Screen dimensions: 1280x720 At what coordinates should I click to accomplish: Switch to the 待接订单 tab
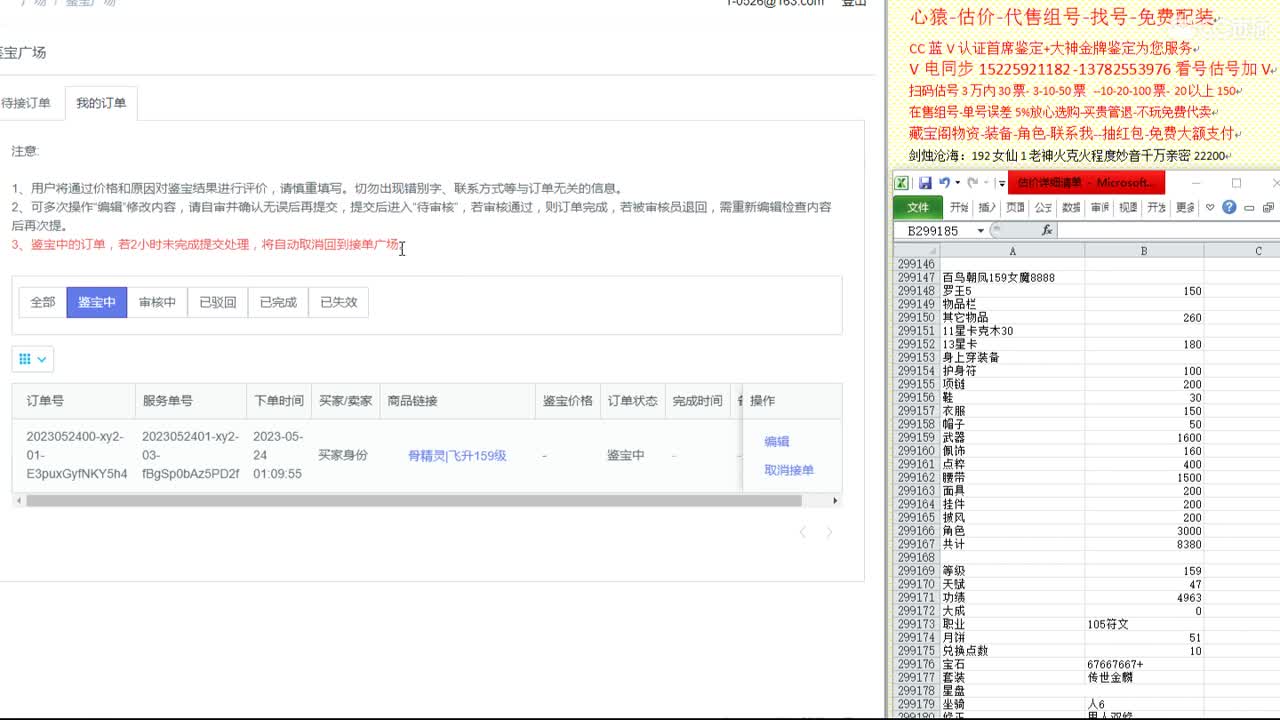point(27,102)
